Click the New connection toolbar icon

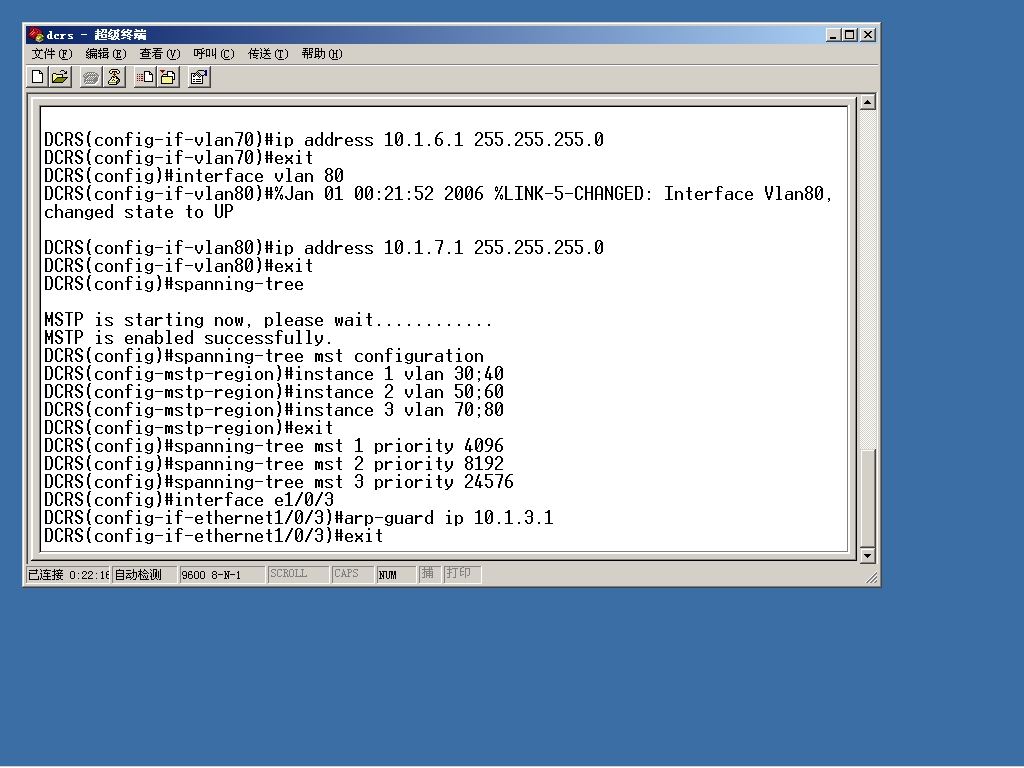(38, 78)
